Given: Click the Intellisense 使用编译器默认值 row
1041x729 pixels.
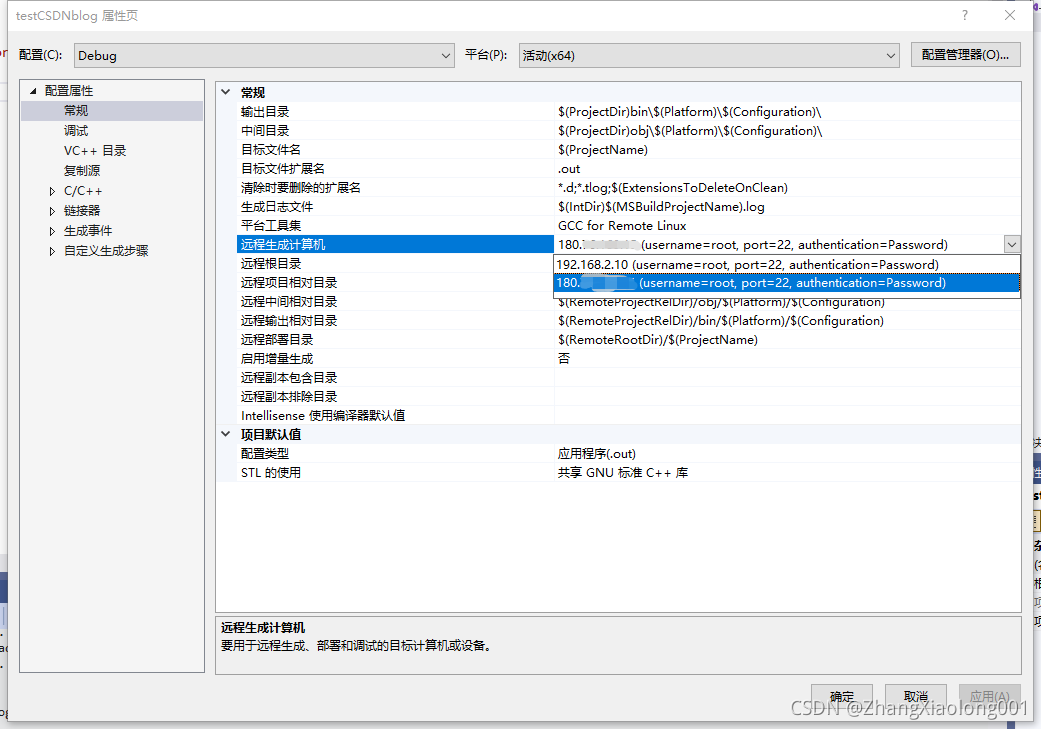Looking at the screenshot, I should (x=629, y=416).
